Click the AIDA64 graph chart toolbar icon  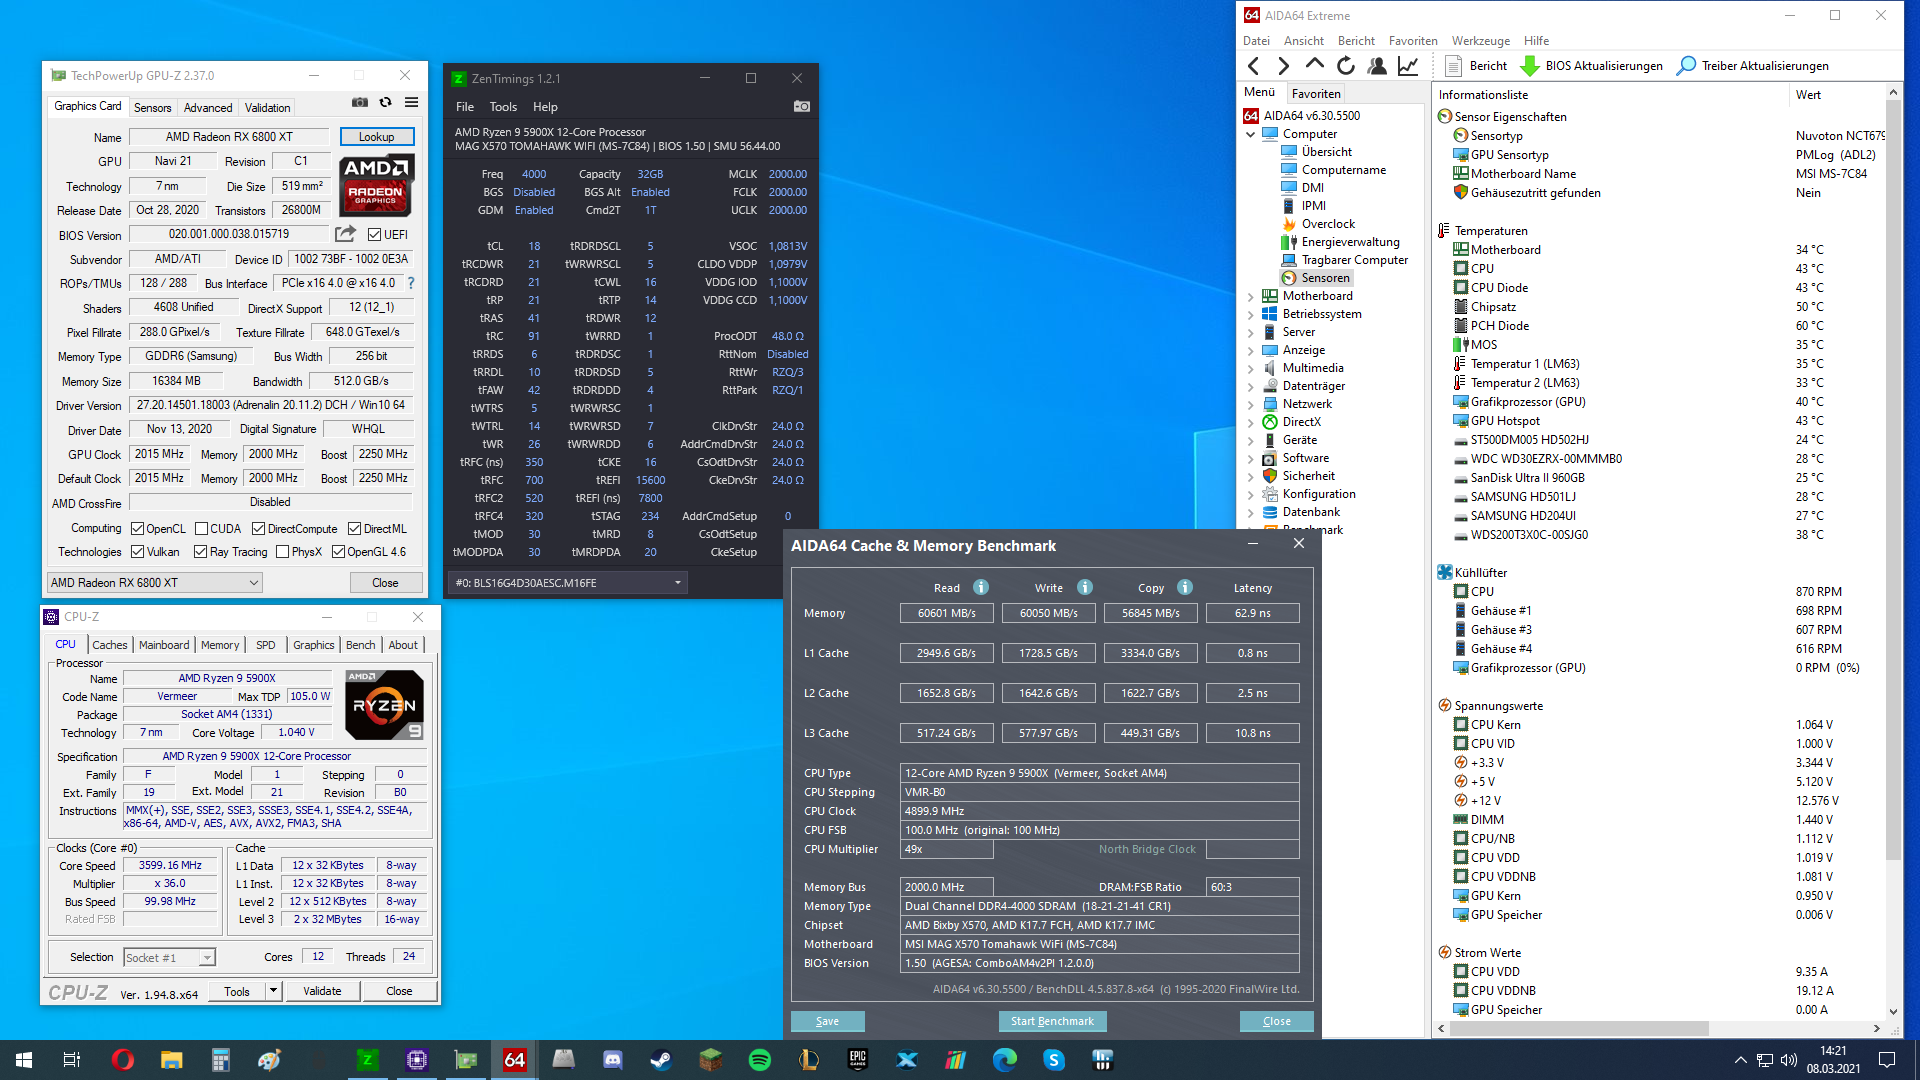pyautogui.click(x=1408, y=66)
